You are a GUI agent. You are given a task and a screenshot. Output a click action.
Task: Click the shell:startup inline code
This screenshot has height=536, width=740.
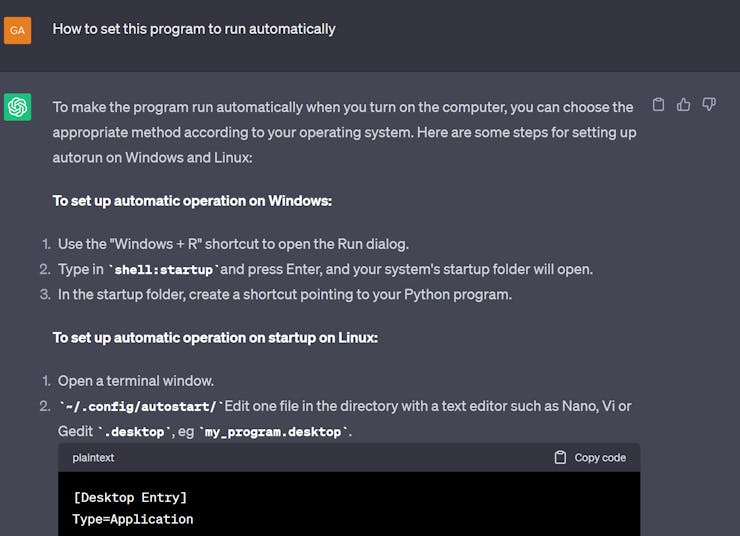tap(162, 270)
